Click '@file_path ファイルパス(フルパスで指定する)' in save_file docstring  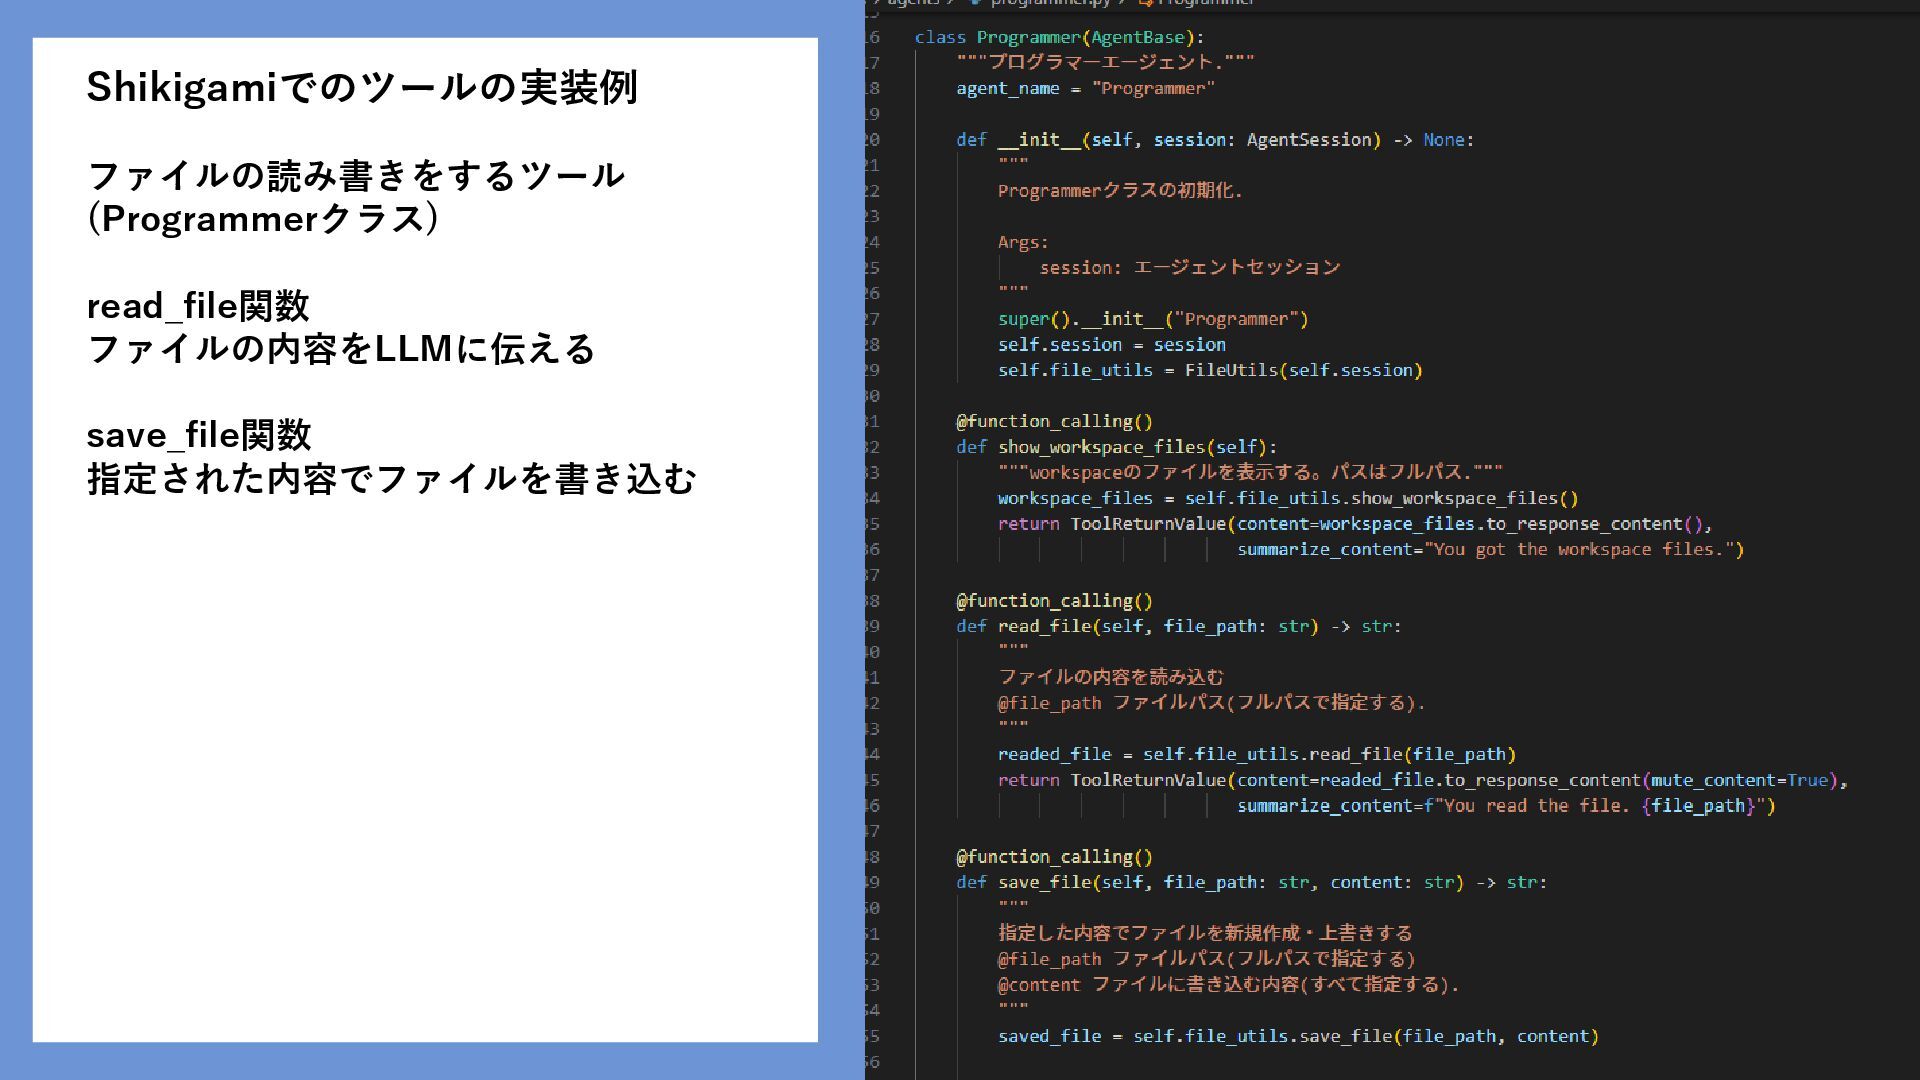(1206, 959)
